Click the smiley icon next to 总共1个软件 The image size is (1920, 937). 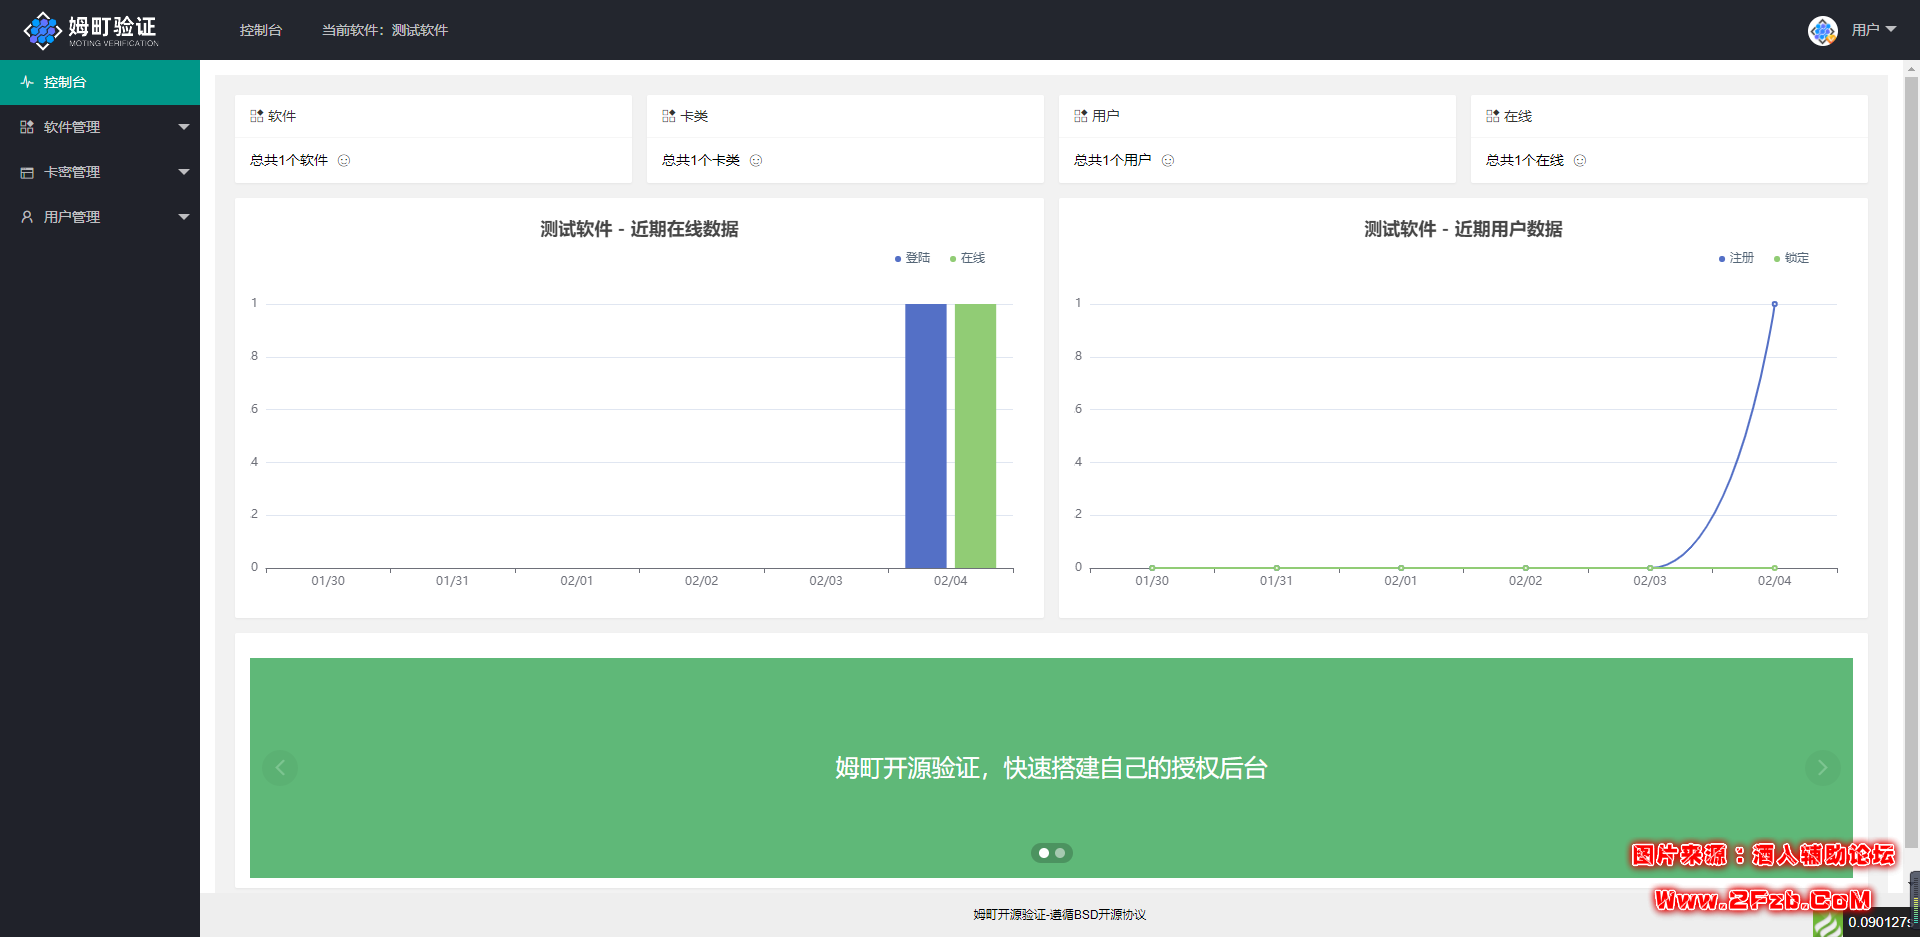click(x=344, y=160)
